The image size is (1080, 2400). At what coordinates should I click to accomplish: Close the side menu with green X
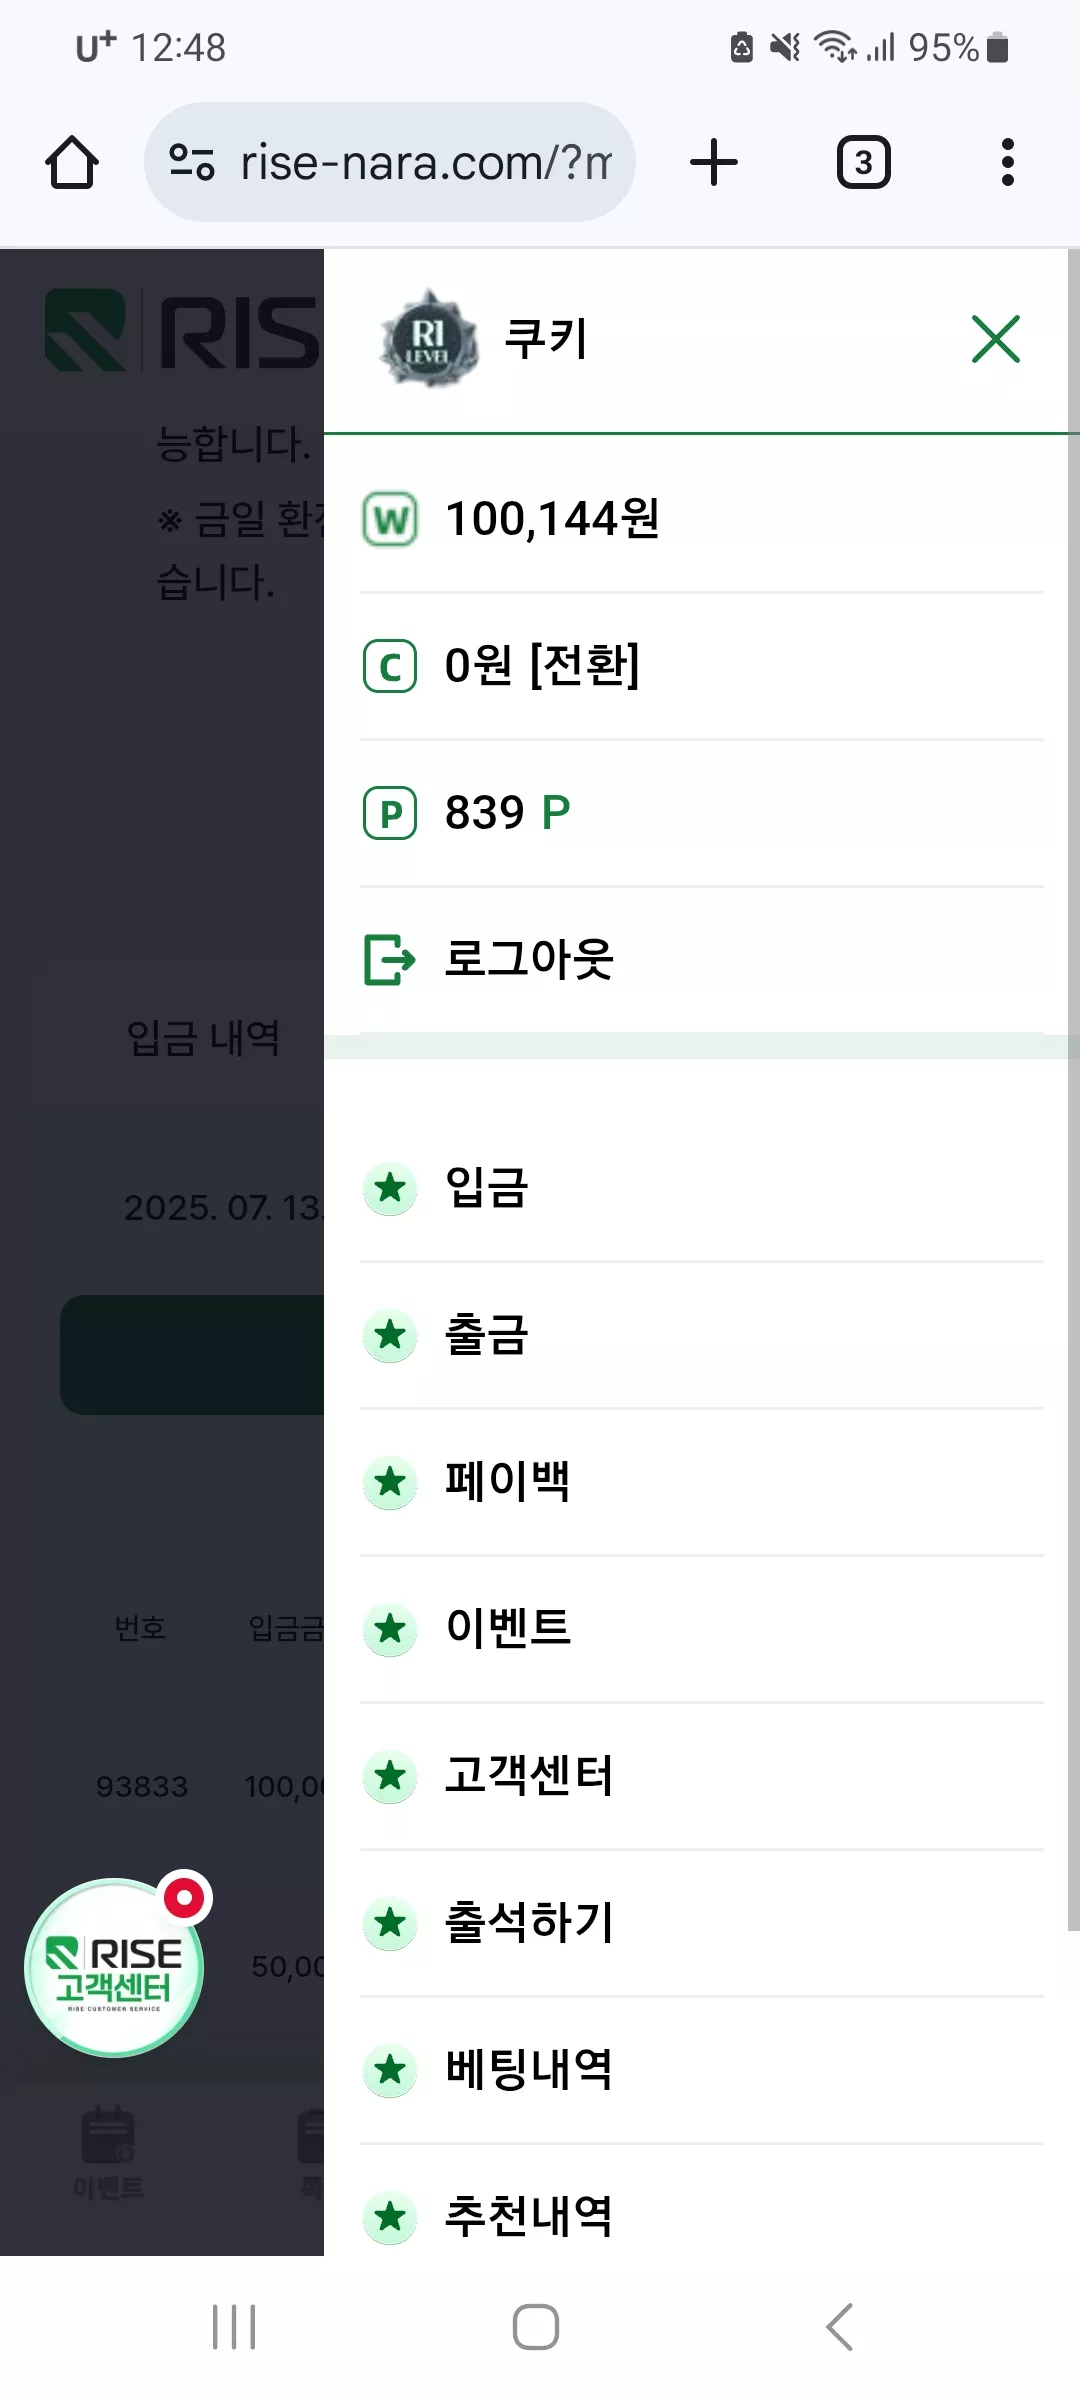click(996, 339)
